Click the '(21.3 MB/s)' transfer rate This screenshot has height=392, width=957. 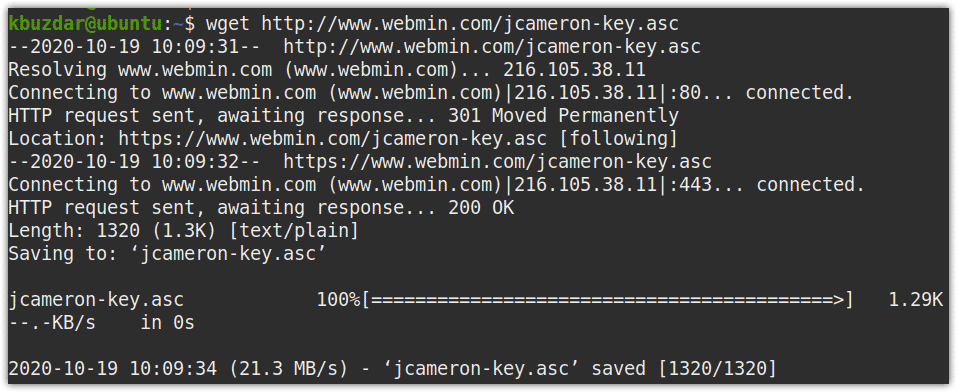(287, 369)
